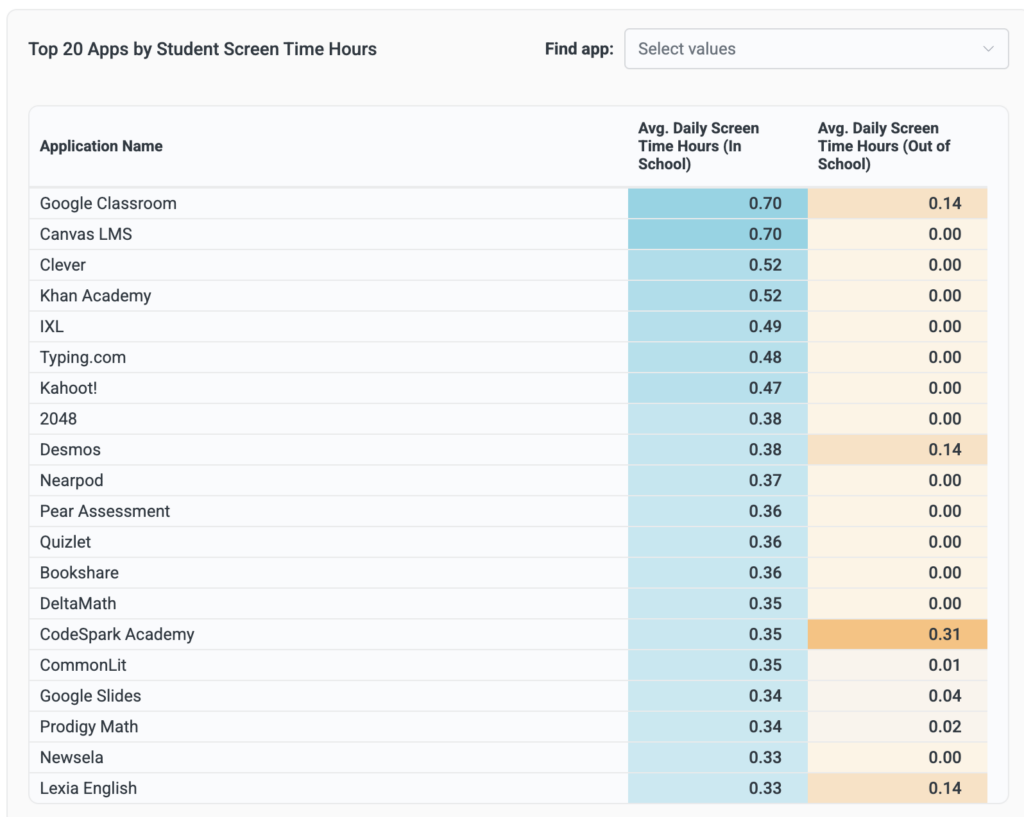
Task: Click on Khan Academy in the table
Action: (x=95, y=296)
